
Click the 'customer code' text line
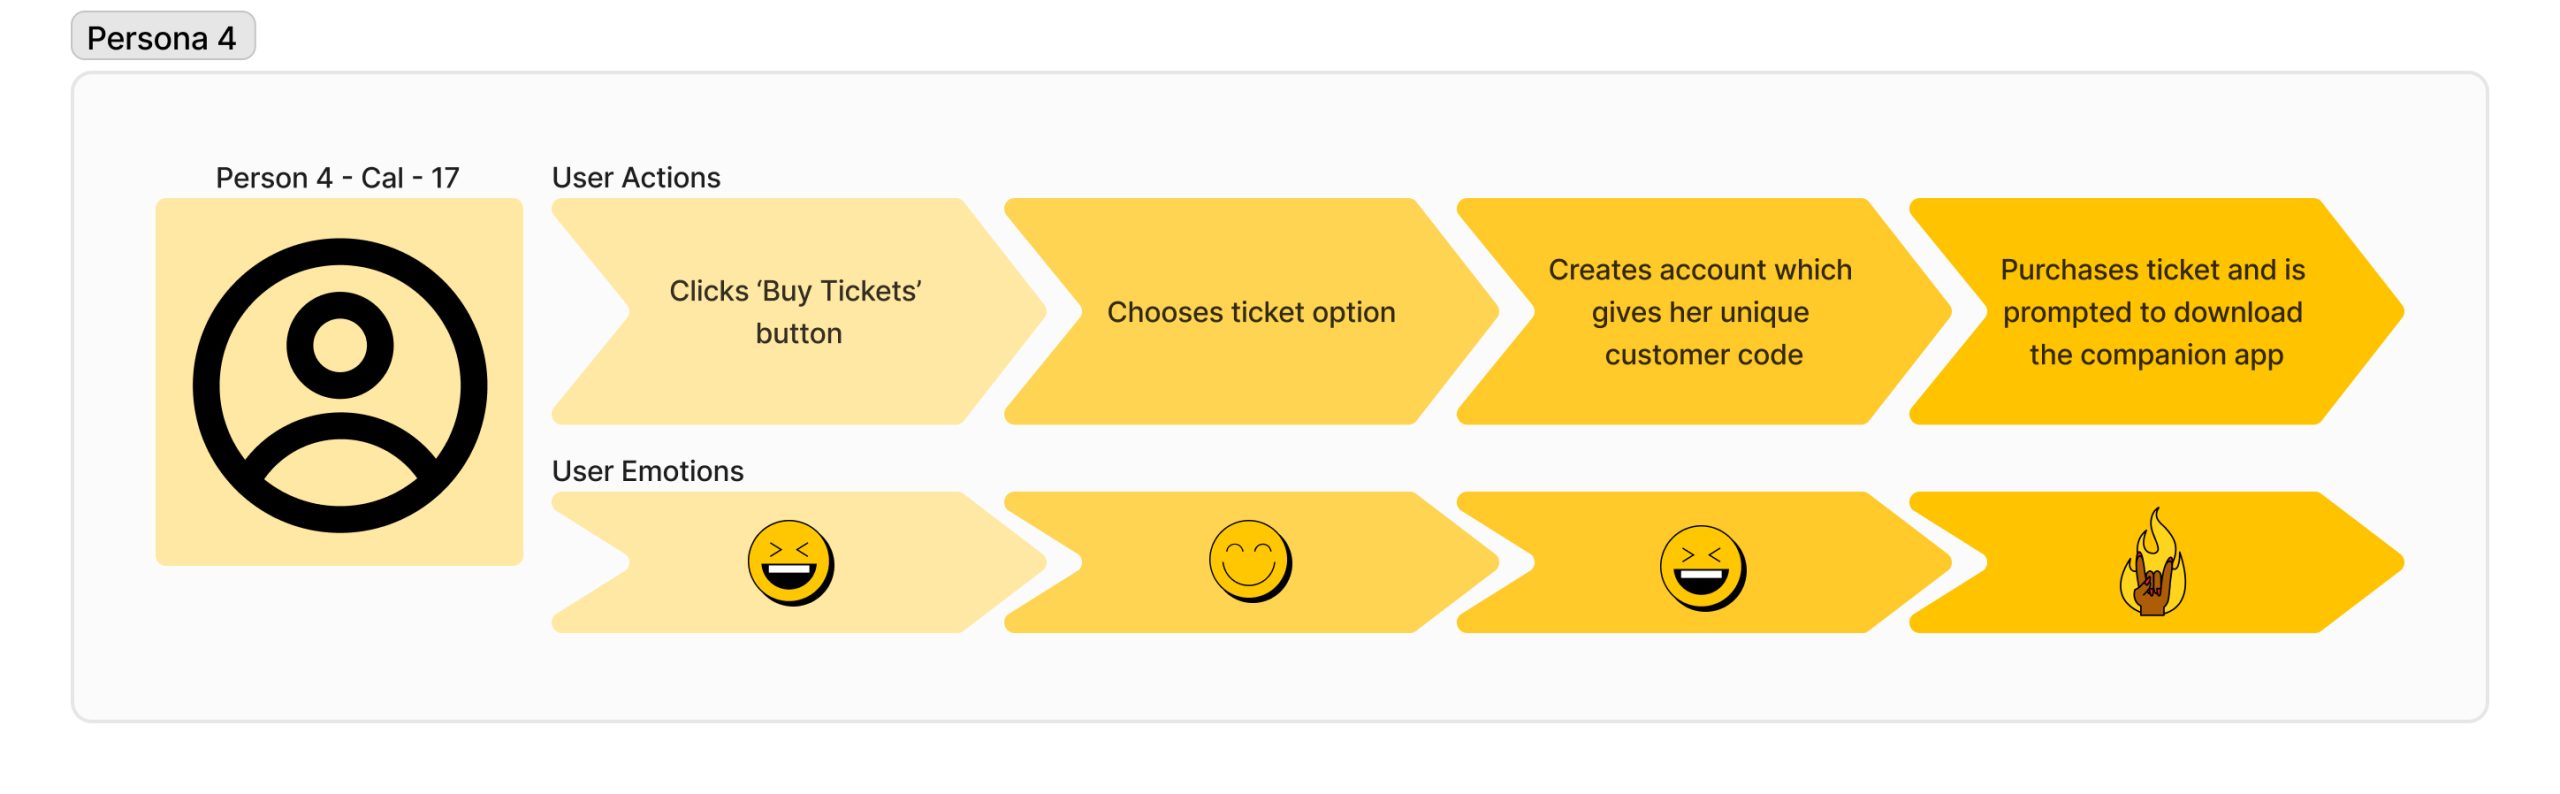[x=1703, y=355]
